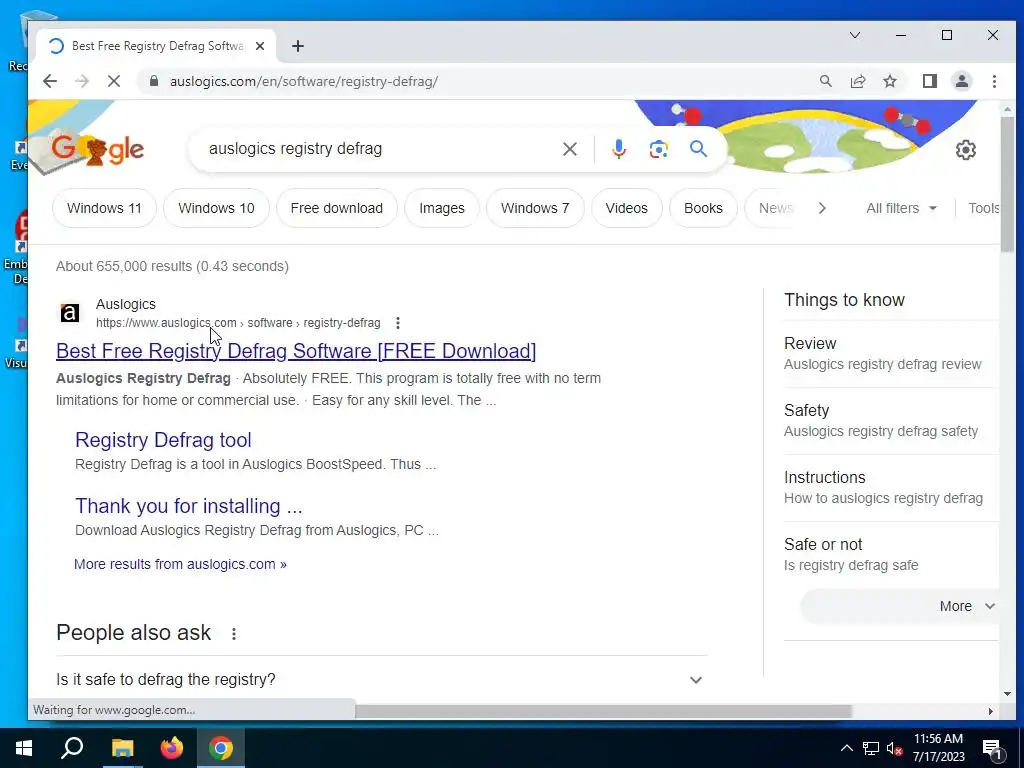
Task: Open Best Free Registry Defrag Software link
Action: 296,351
